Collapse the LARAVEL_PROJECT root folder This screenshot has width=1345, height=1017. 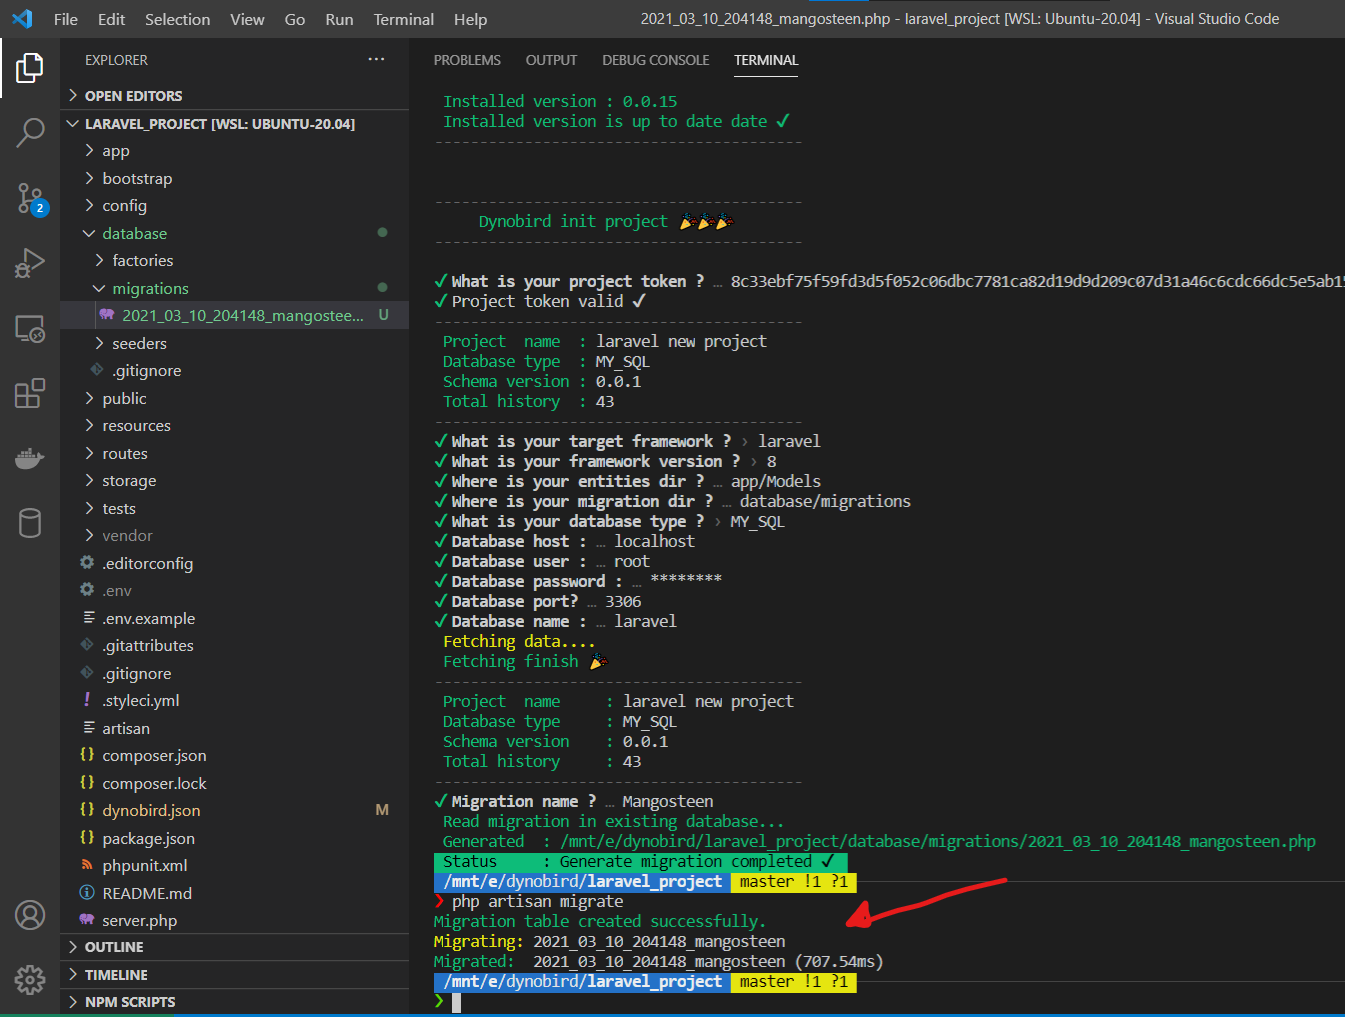pos(234,124)
